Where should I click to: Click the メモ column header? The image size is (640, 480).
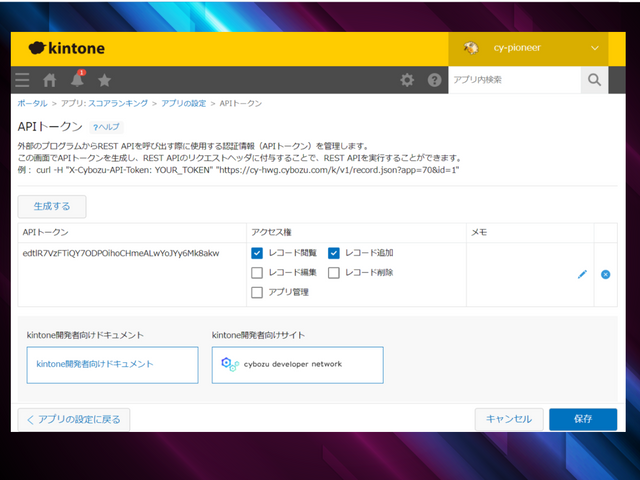tap(479, 233)
